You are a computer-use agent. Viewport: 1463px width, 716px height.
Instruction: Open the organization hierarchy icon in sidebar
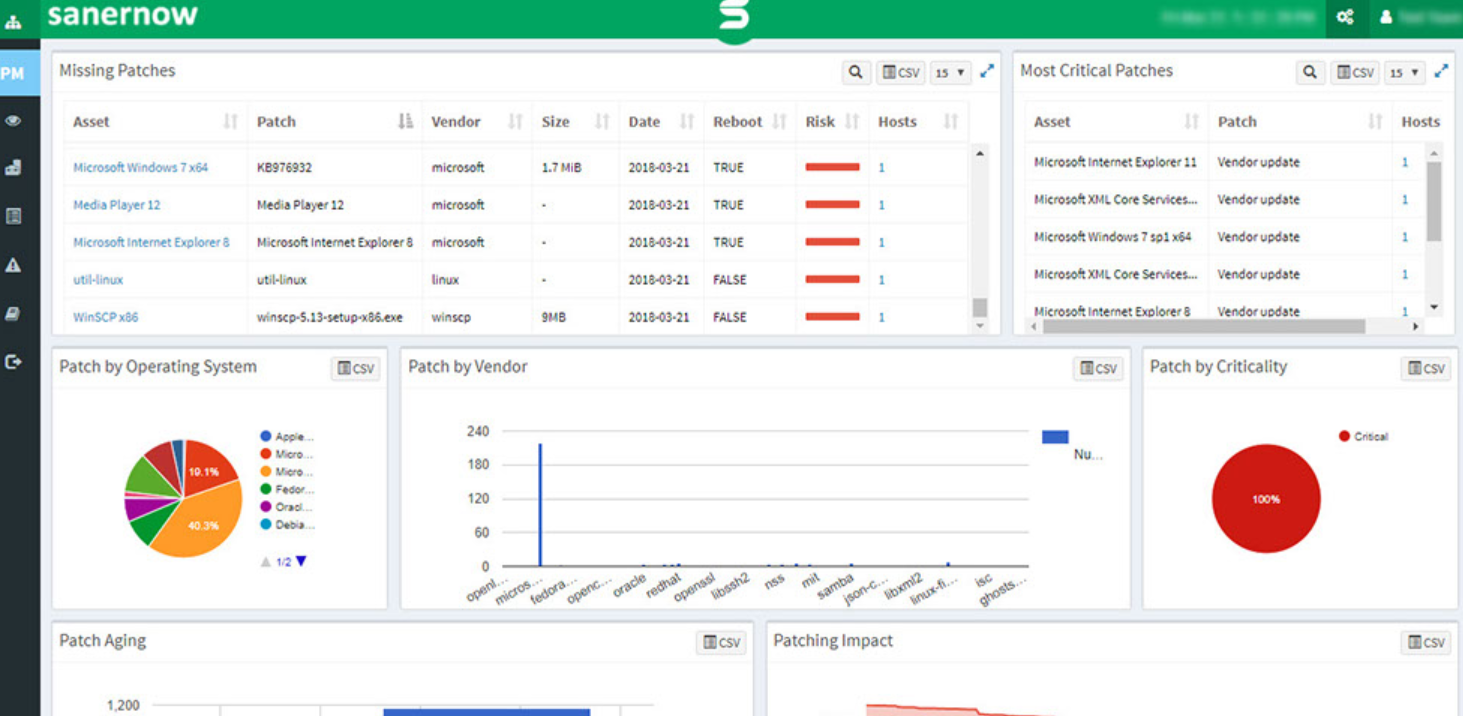click(x=13, y=22)
